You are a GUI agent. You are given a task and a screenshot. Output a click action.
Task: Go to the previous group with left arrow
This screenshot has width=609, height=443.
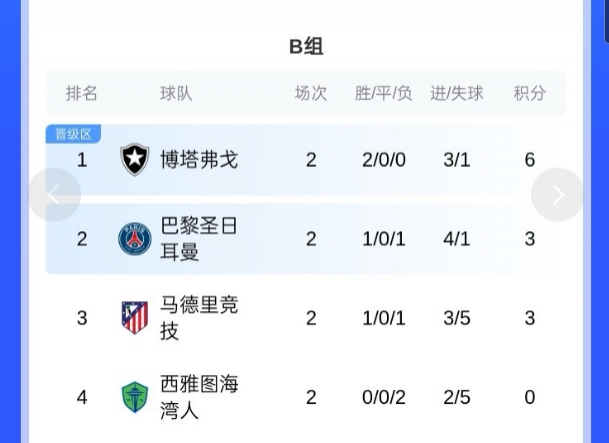pyautogui.click(x=55, y=195)
